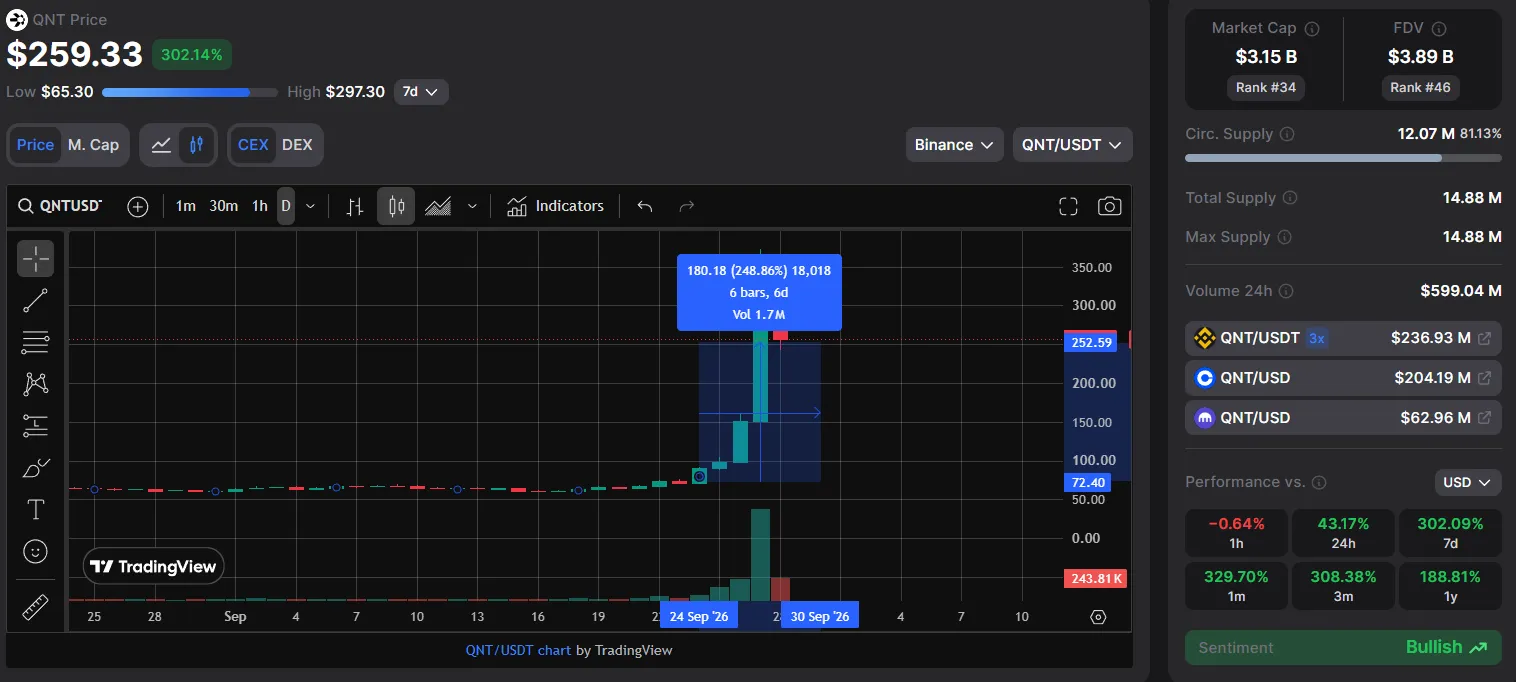This screenshot has height=682, width=1516.
Task: Select the trend line drawing tool
Action: (x=35, y=300)
